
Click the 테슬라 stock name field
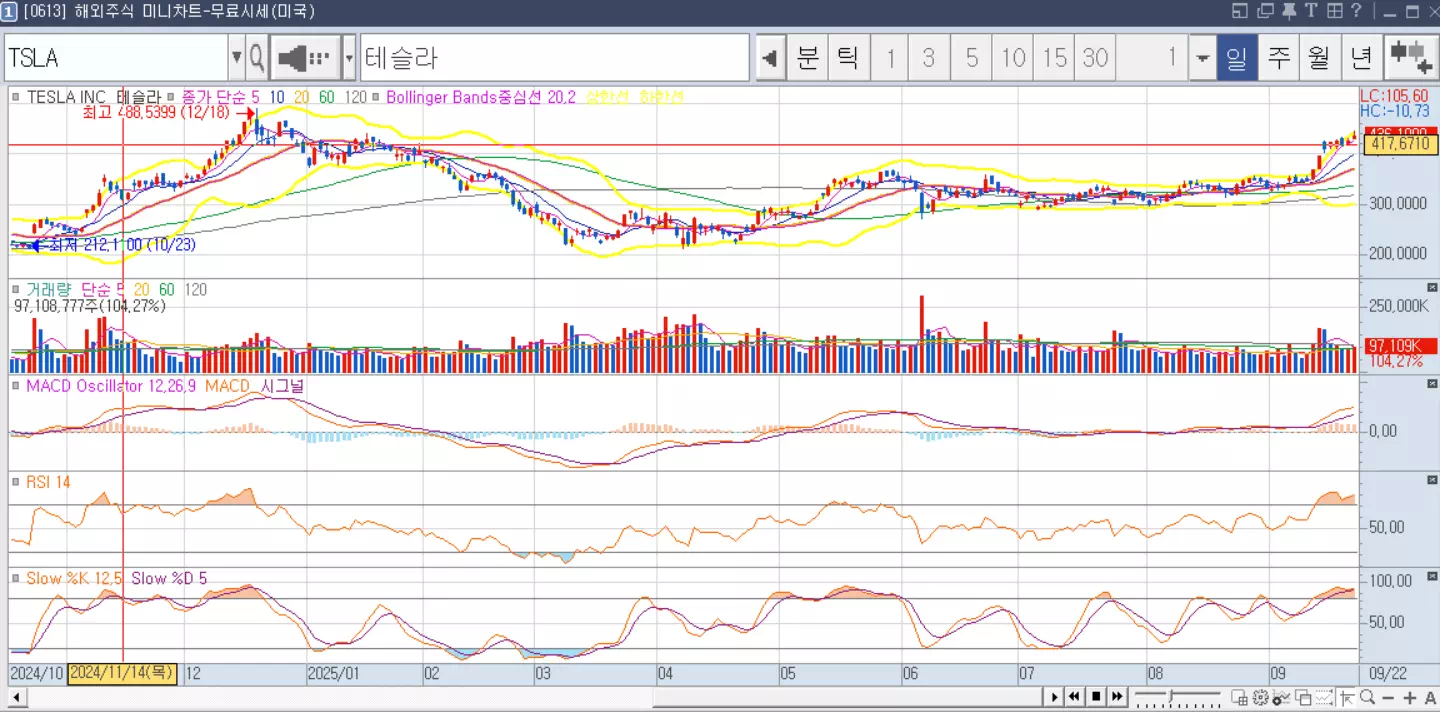(554, 58)
